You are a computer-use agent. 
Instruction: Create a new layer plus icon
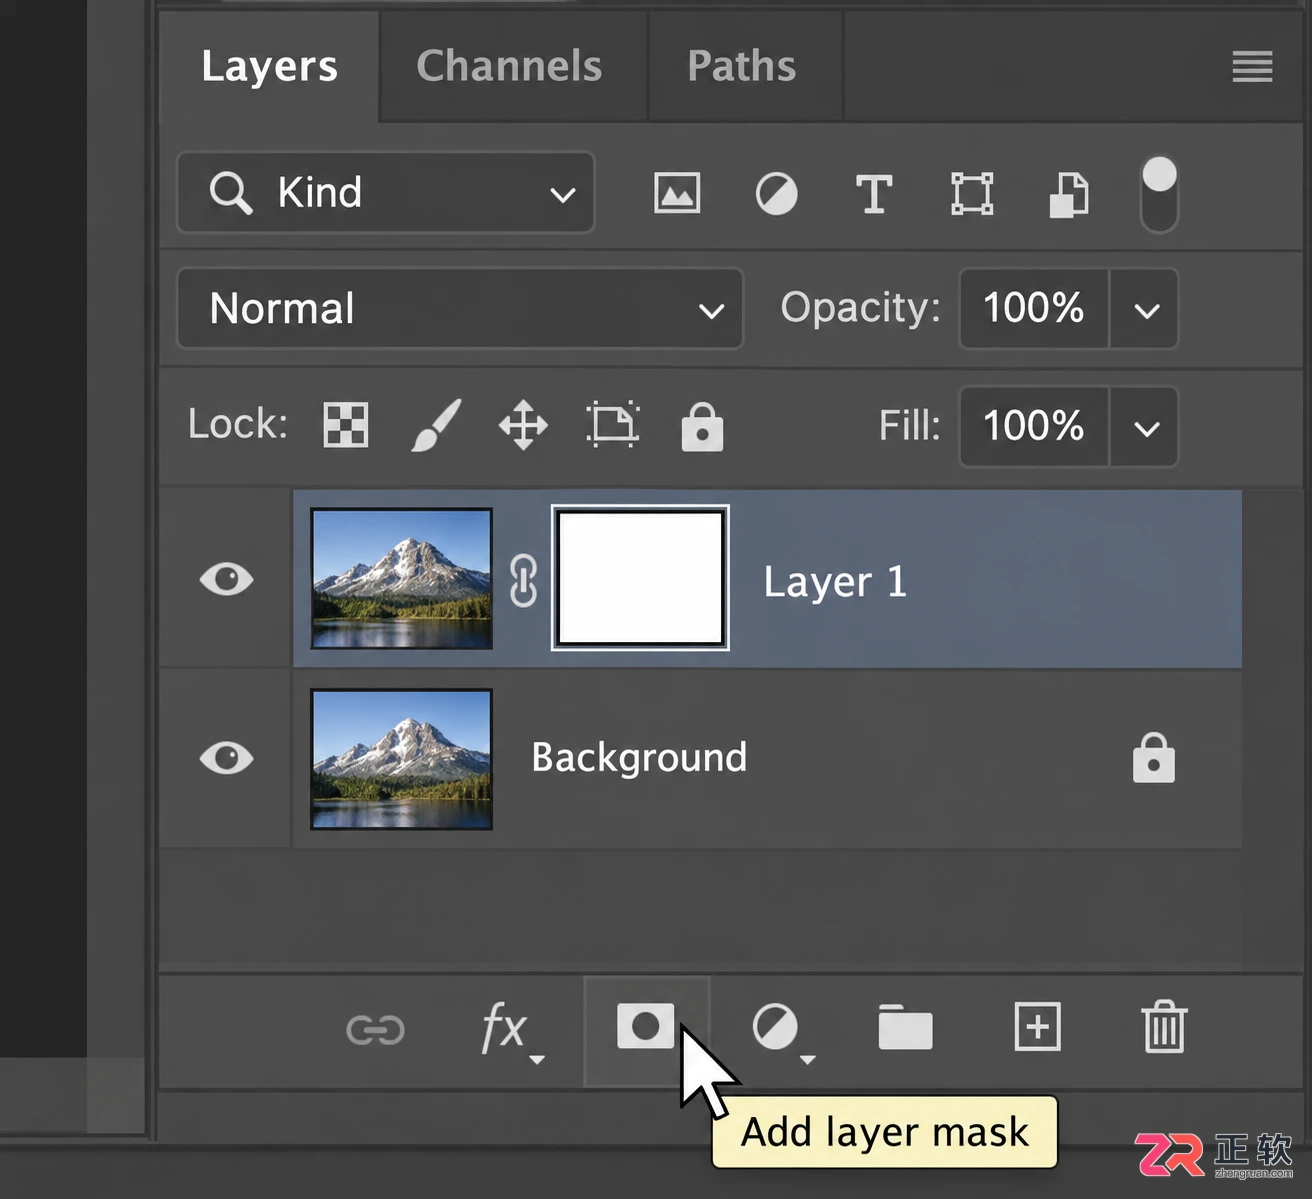(1037, 1027)
